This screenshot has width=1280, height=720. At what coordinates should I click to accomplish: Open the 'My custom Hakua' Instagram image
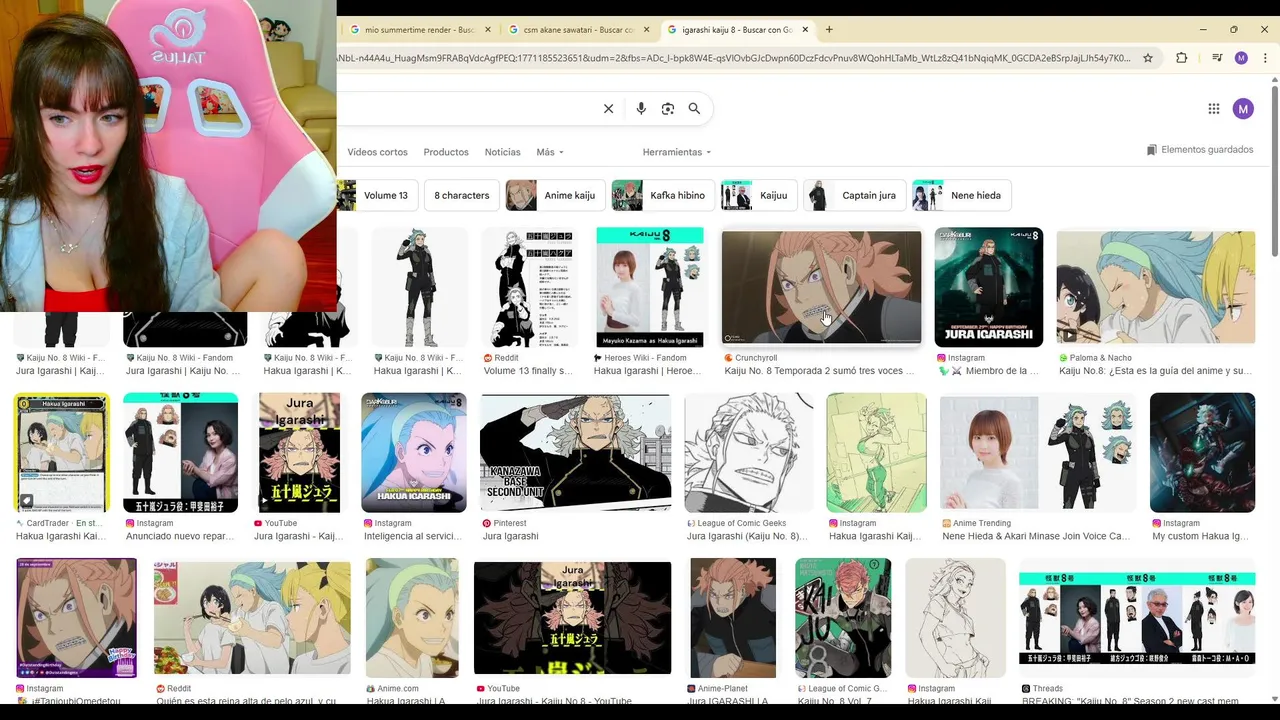(x=1202, y=453)
